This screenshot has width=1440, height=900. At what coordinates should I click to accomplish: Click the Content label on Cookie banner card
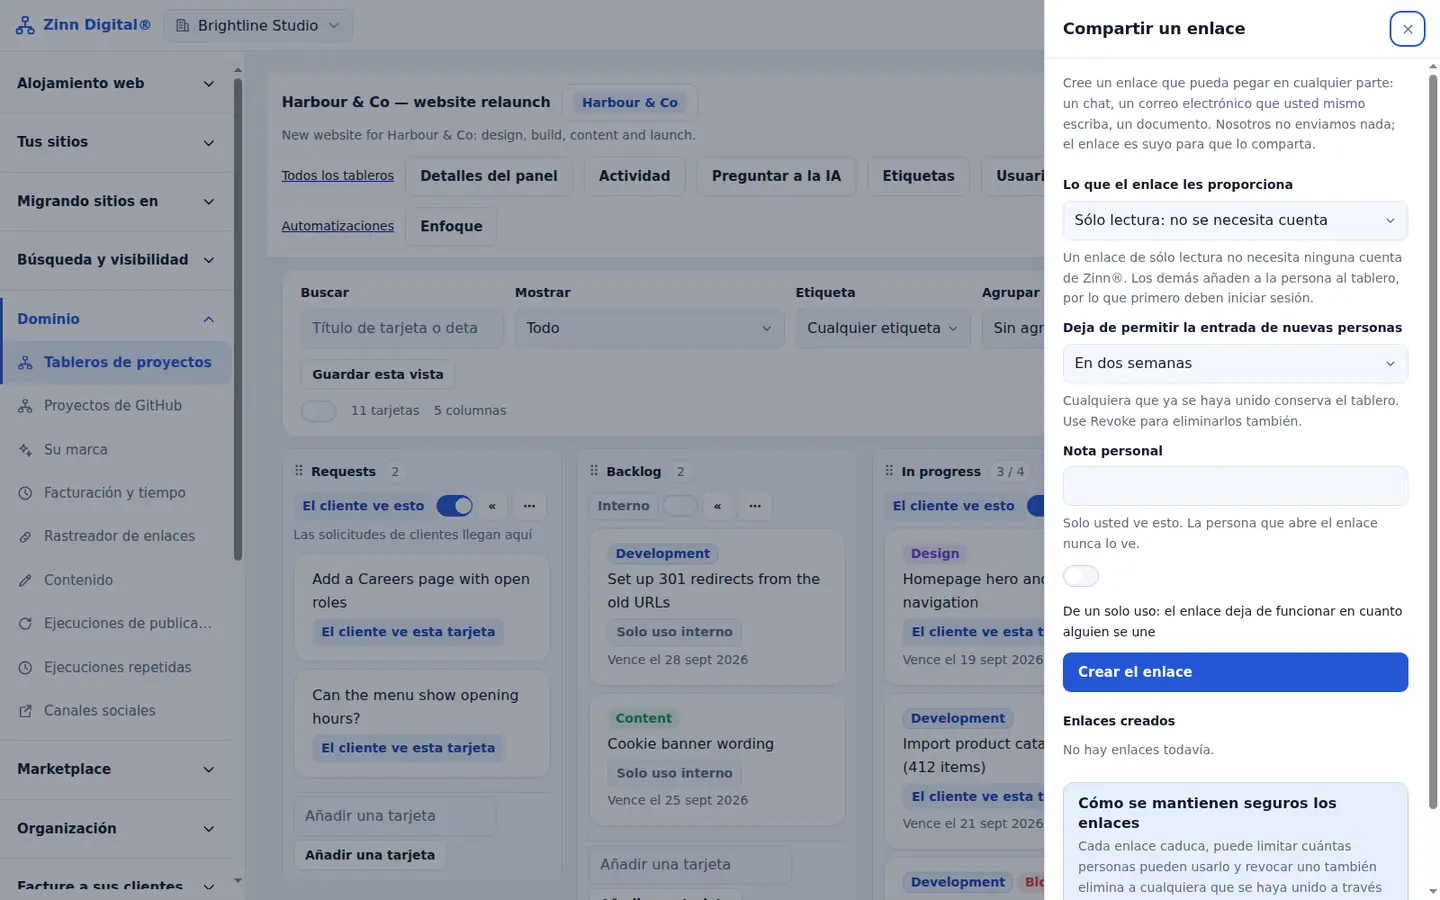643,718
